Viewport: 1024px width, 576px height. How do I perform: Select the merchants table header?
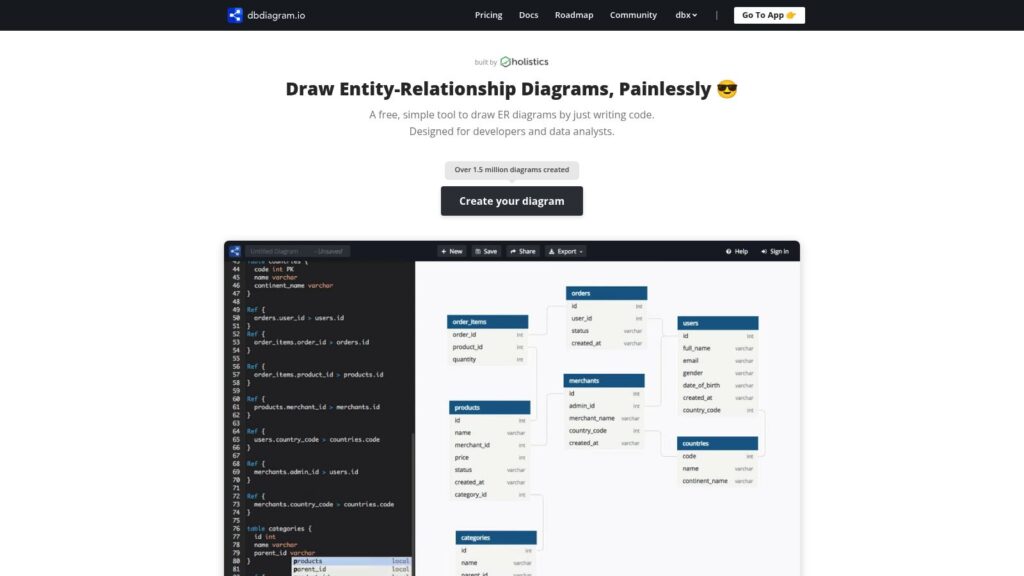point(604,381)
